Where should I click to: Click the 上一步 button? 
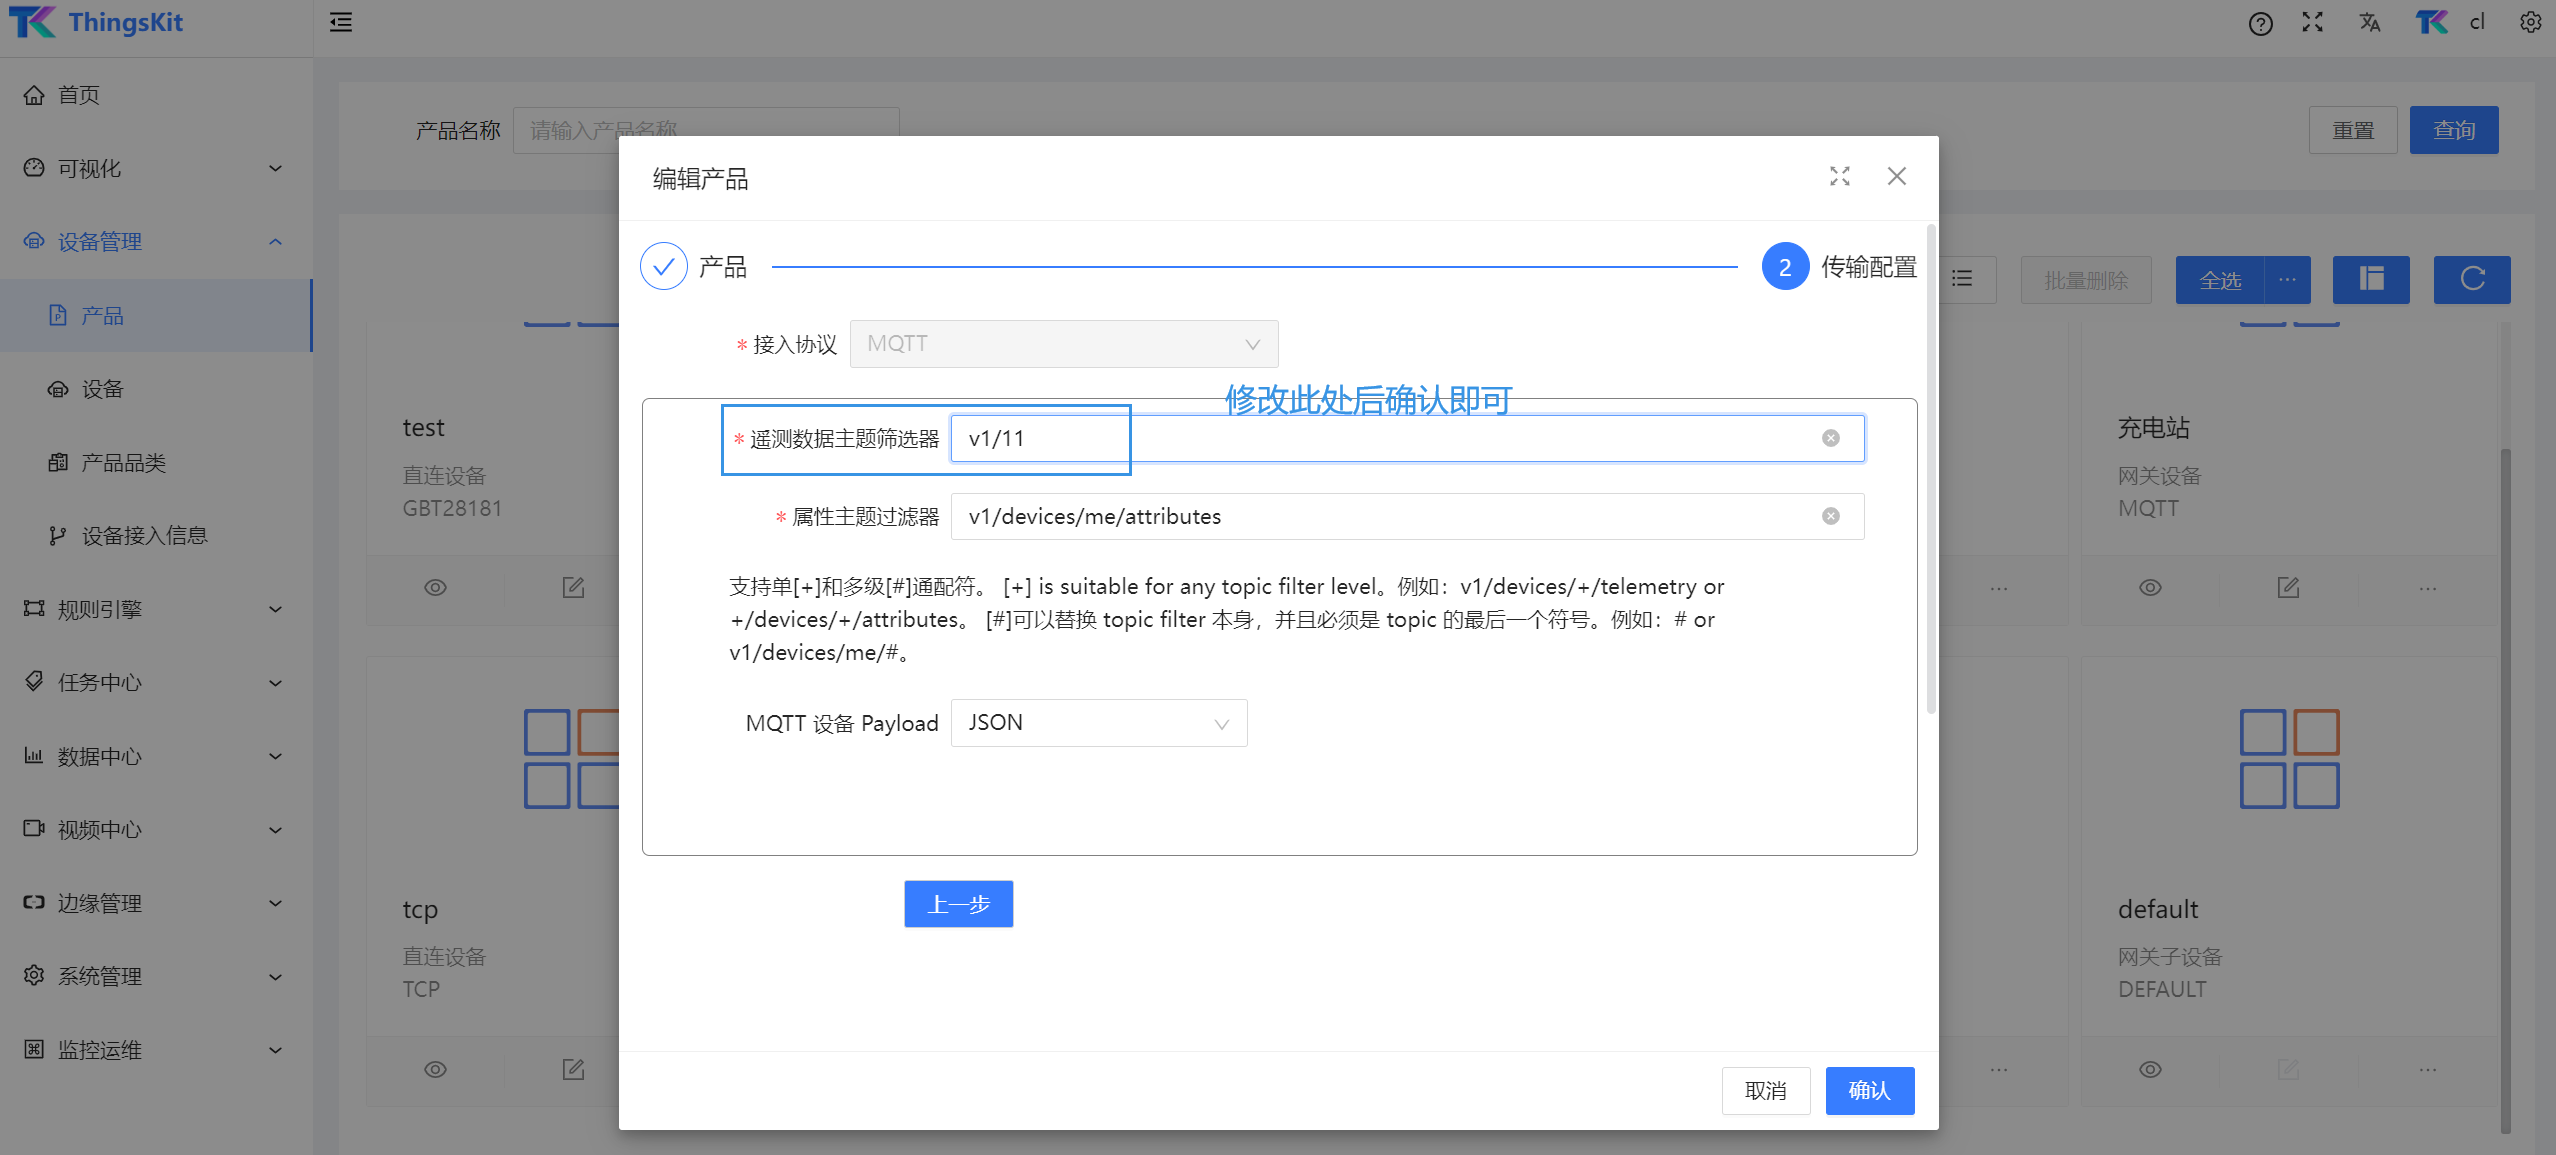tap(958, 904)
